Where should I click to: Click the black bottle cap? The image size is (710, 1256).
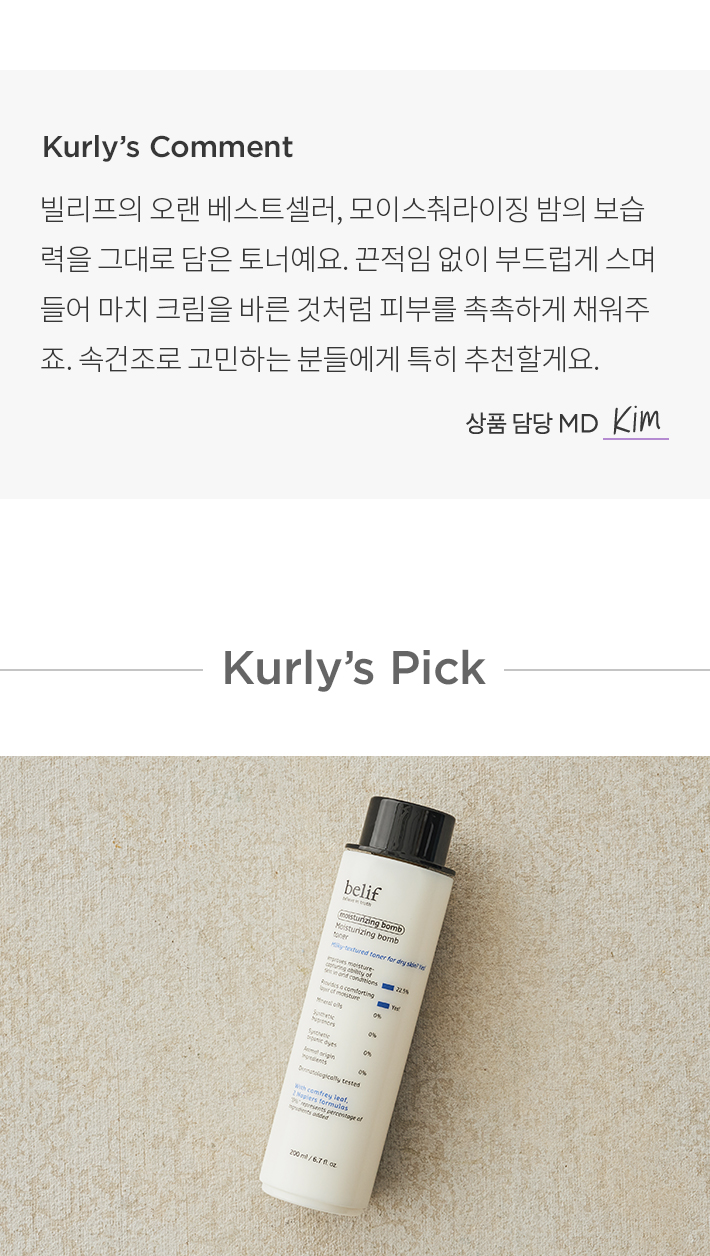tap(406, 836)
